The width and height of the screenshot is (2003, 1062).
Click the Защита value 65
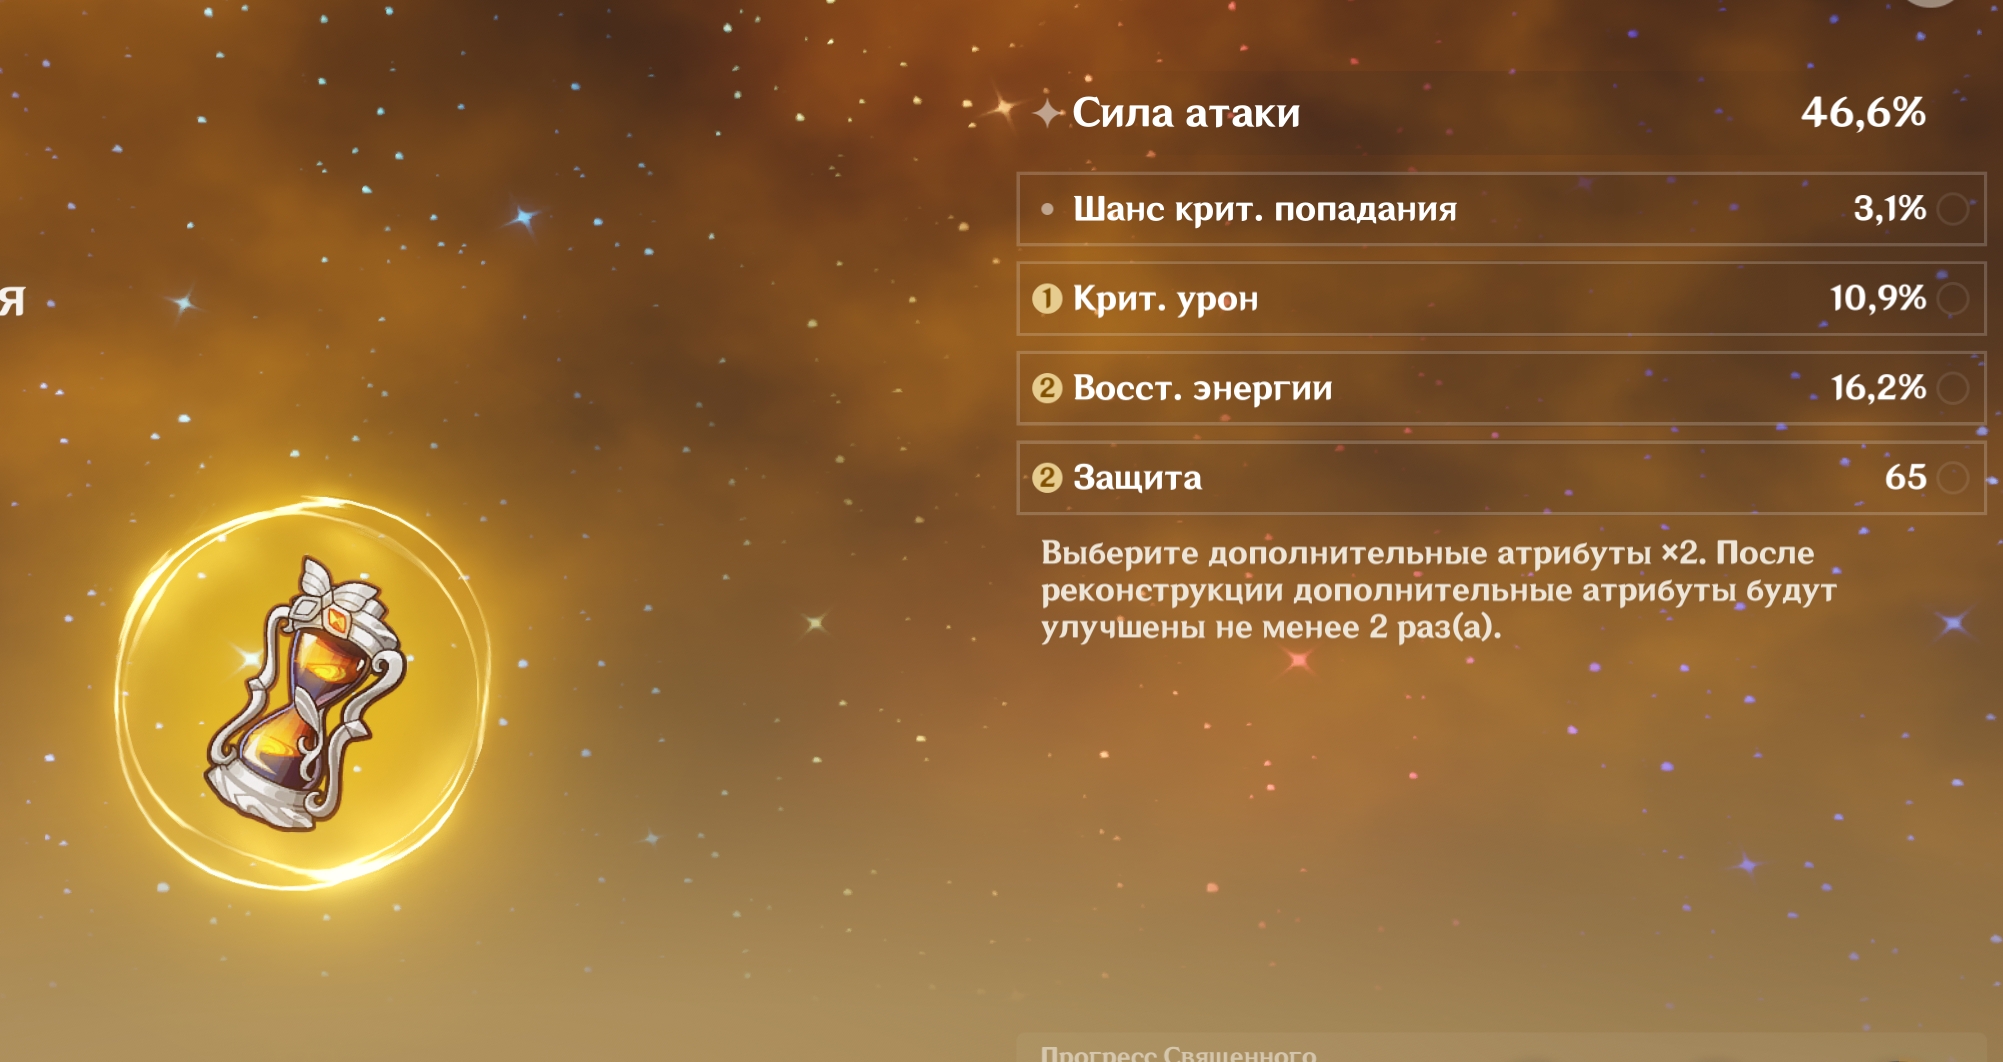(x=1905, y=478)
